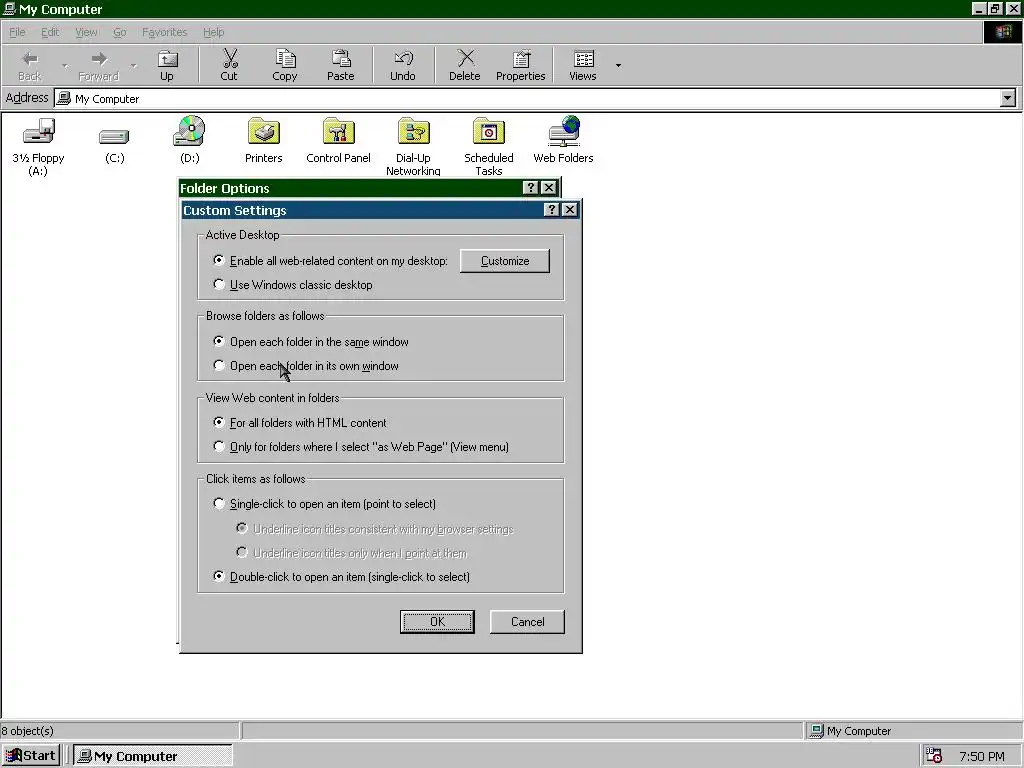Open the Favorites menu
1024x768 pixels.
pos(165,32)
